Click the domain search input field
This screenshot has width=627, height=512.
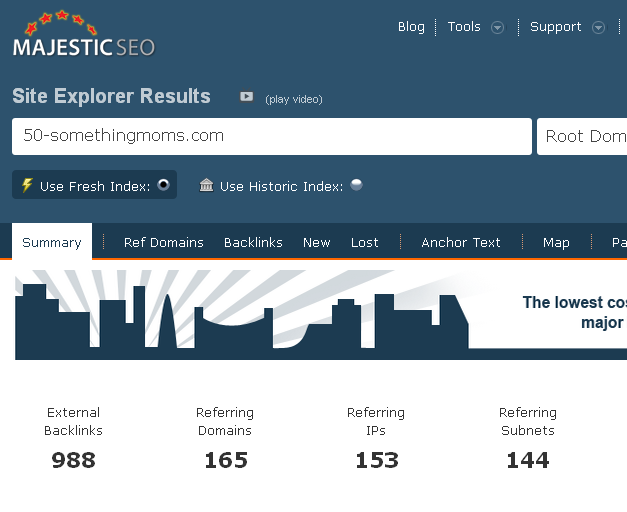click(x=271, y=136)
